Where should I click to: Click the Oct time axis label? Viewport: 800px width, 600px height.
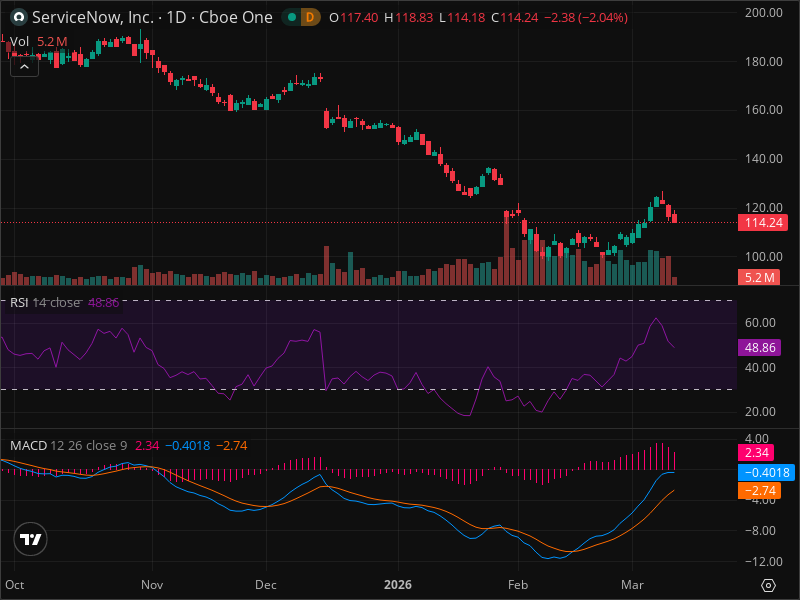(15, 585)
